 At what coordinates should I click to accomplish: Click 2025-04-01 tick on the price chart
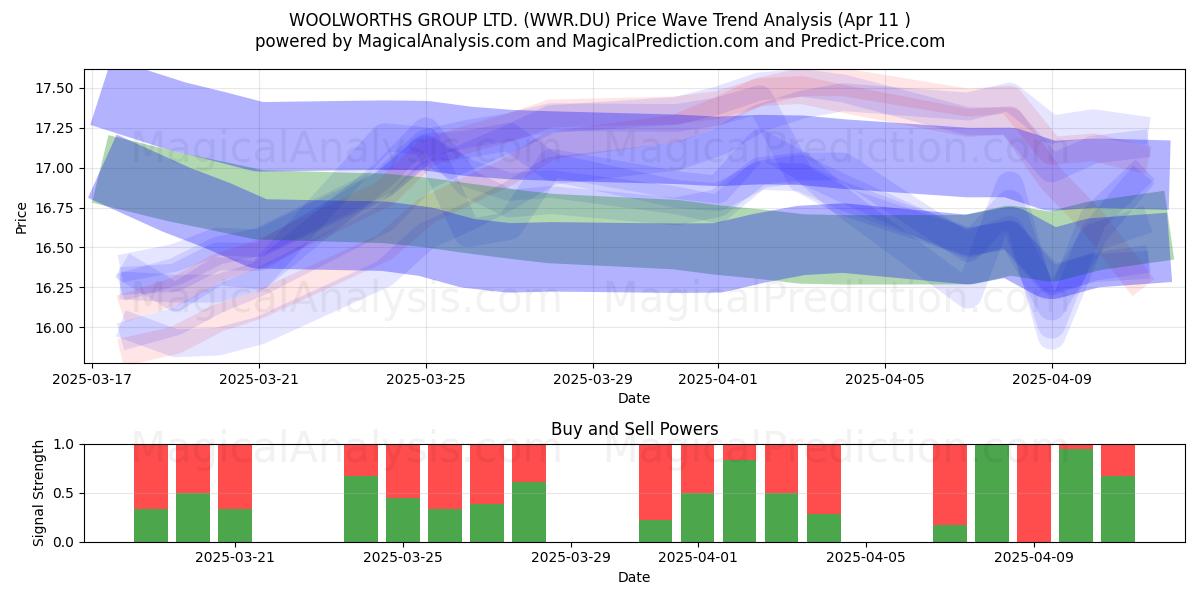click(718, 379)
